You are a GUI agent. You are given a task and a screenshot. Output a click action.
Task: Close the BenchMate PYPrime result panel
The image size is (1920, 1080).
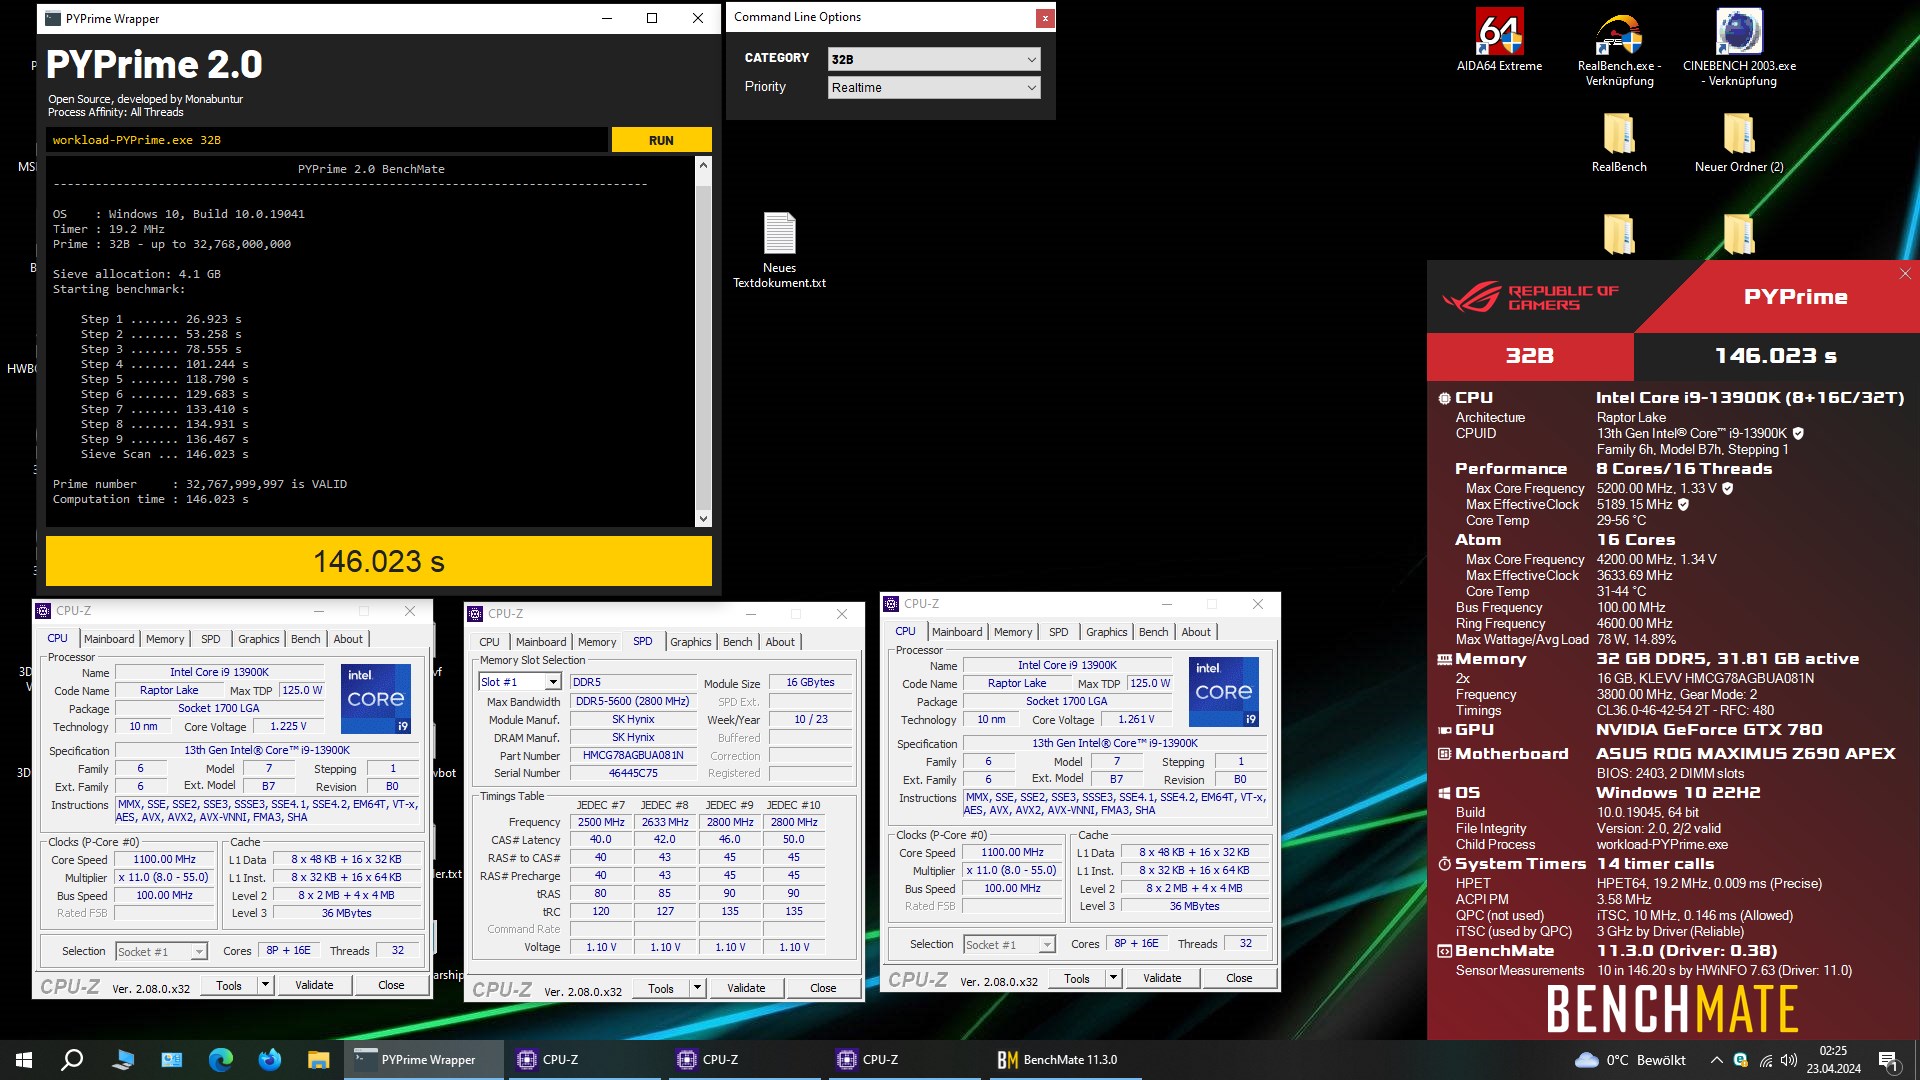click(1905, 274)
